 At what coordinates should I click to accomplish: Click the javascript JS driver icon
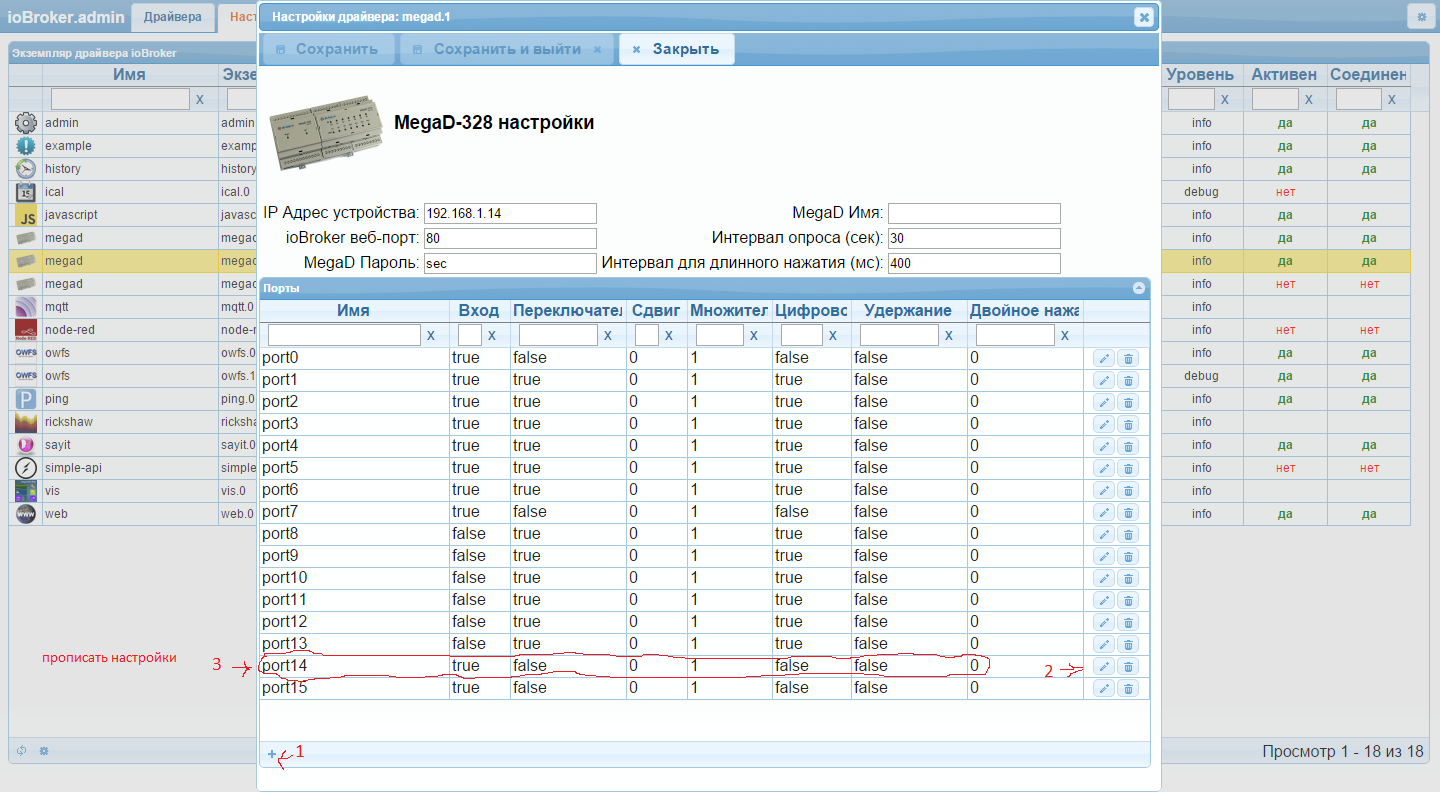click(26, 215)
